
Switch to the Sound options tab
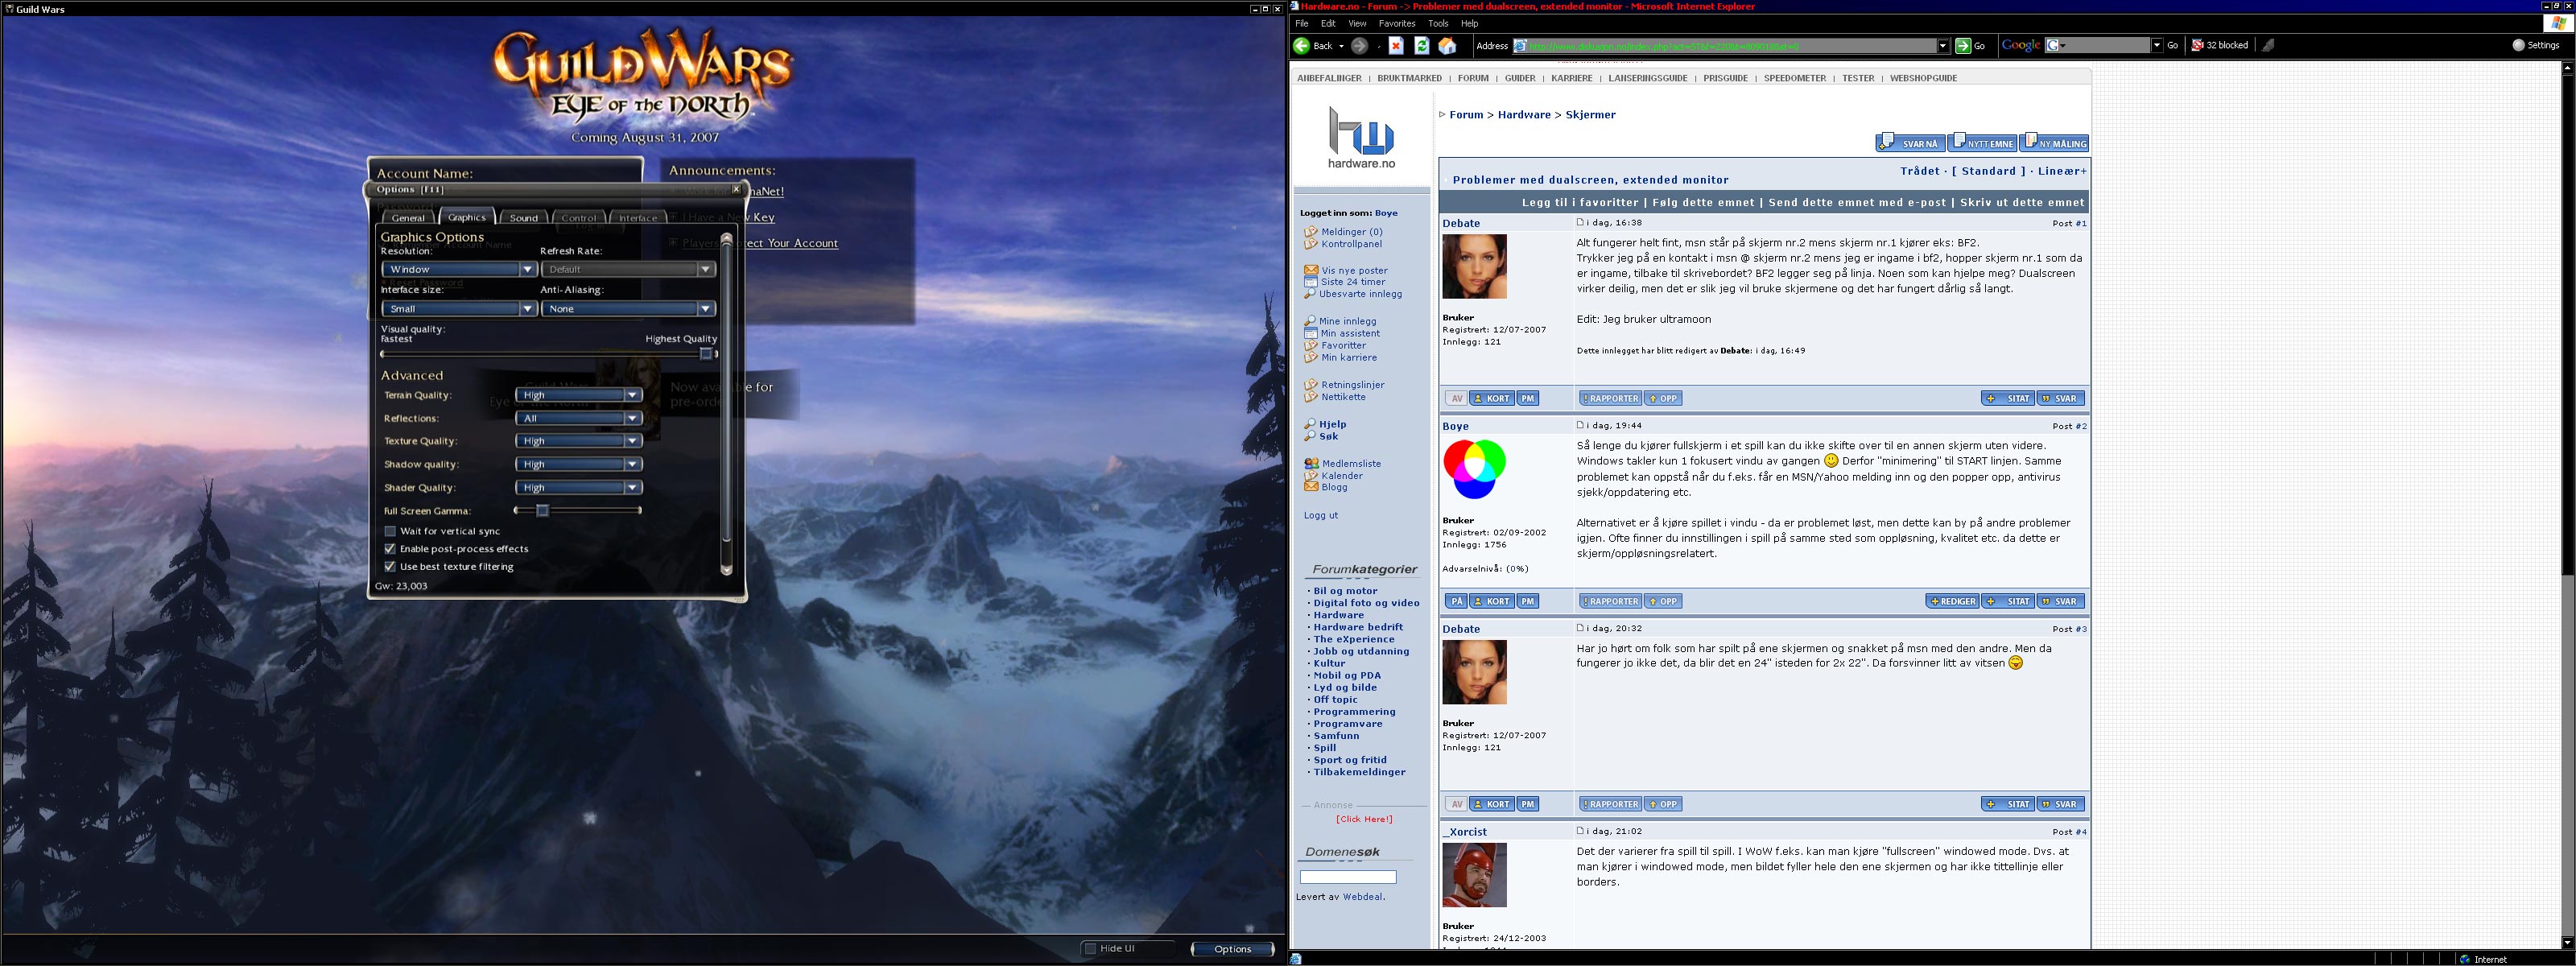point(523,218)
